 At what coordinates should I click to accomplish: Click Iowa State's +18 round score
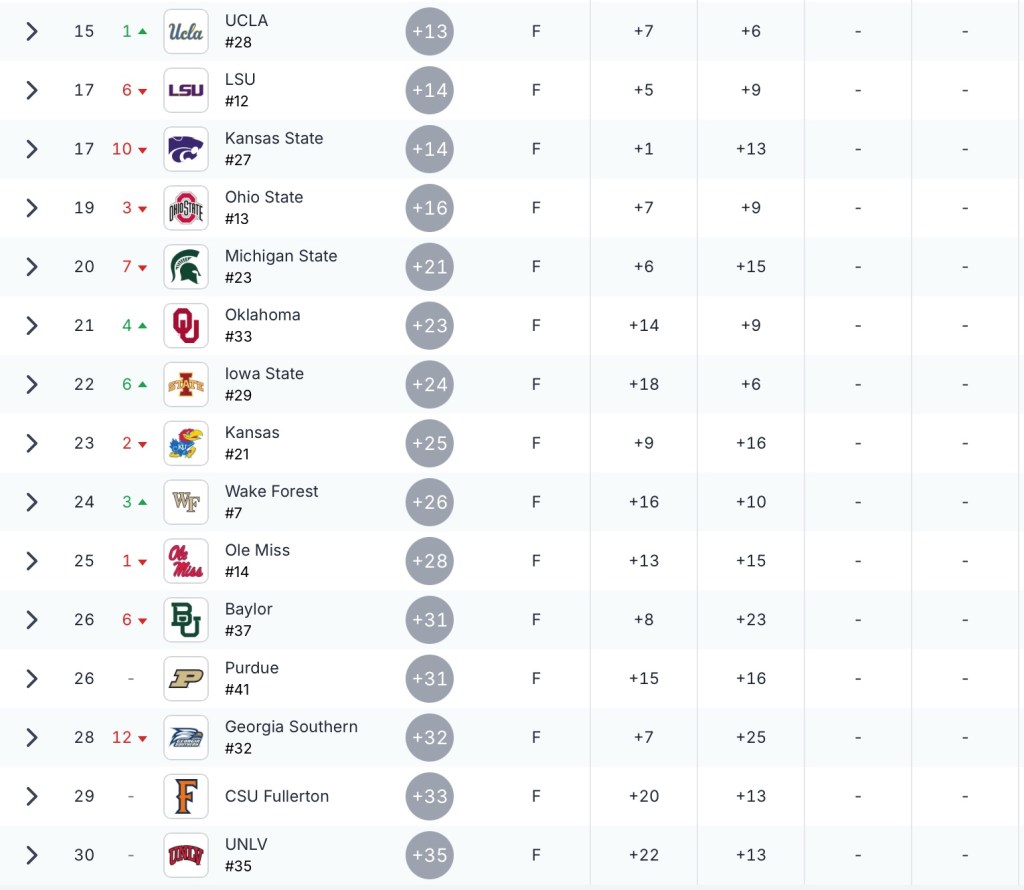(644, 385)
